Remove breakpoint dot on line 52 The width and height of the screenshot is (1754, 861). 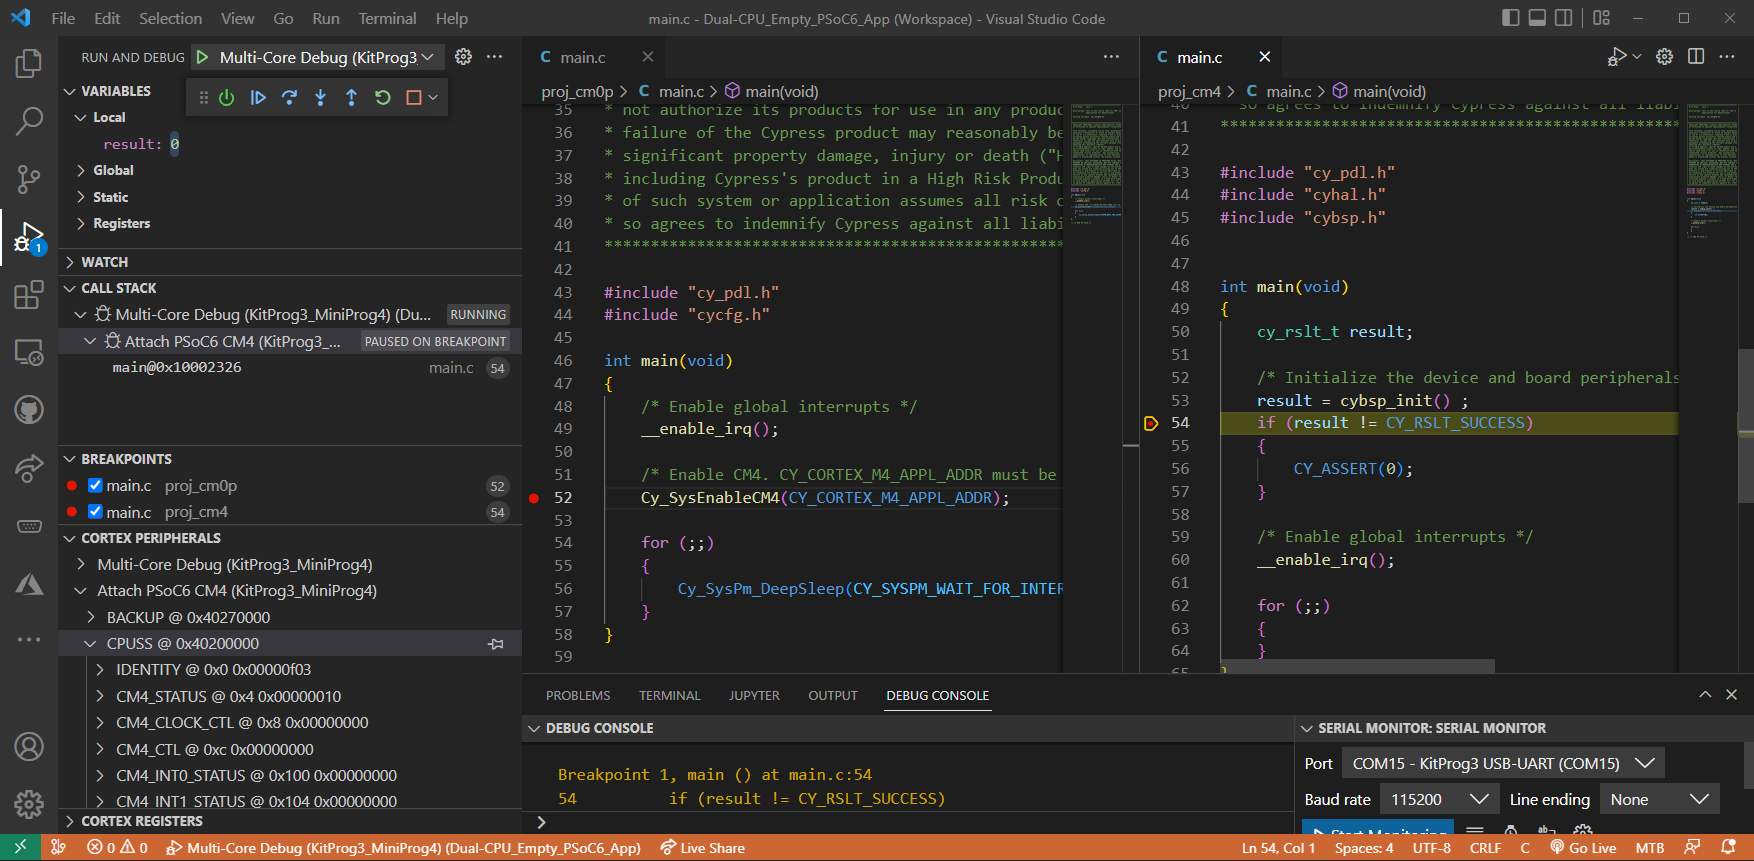click(534, 498)
